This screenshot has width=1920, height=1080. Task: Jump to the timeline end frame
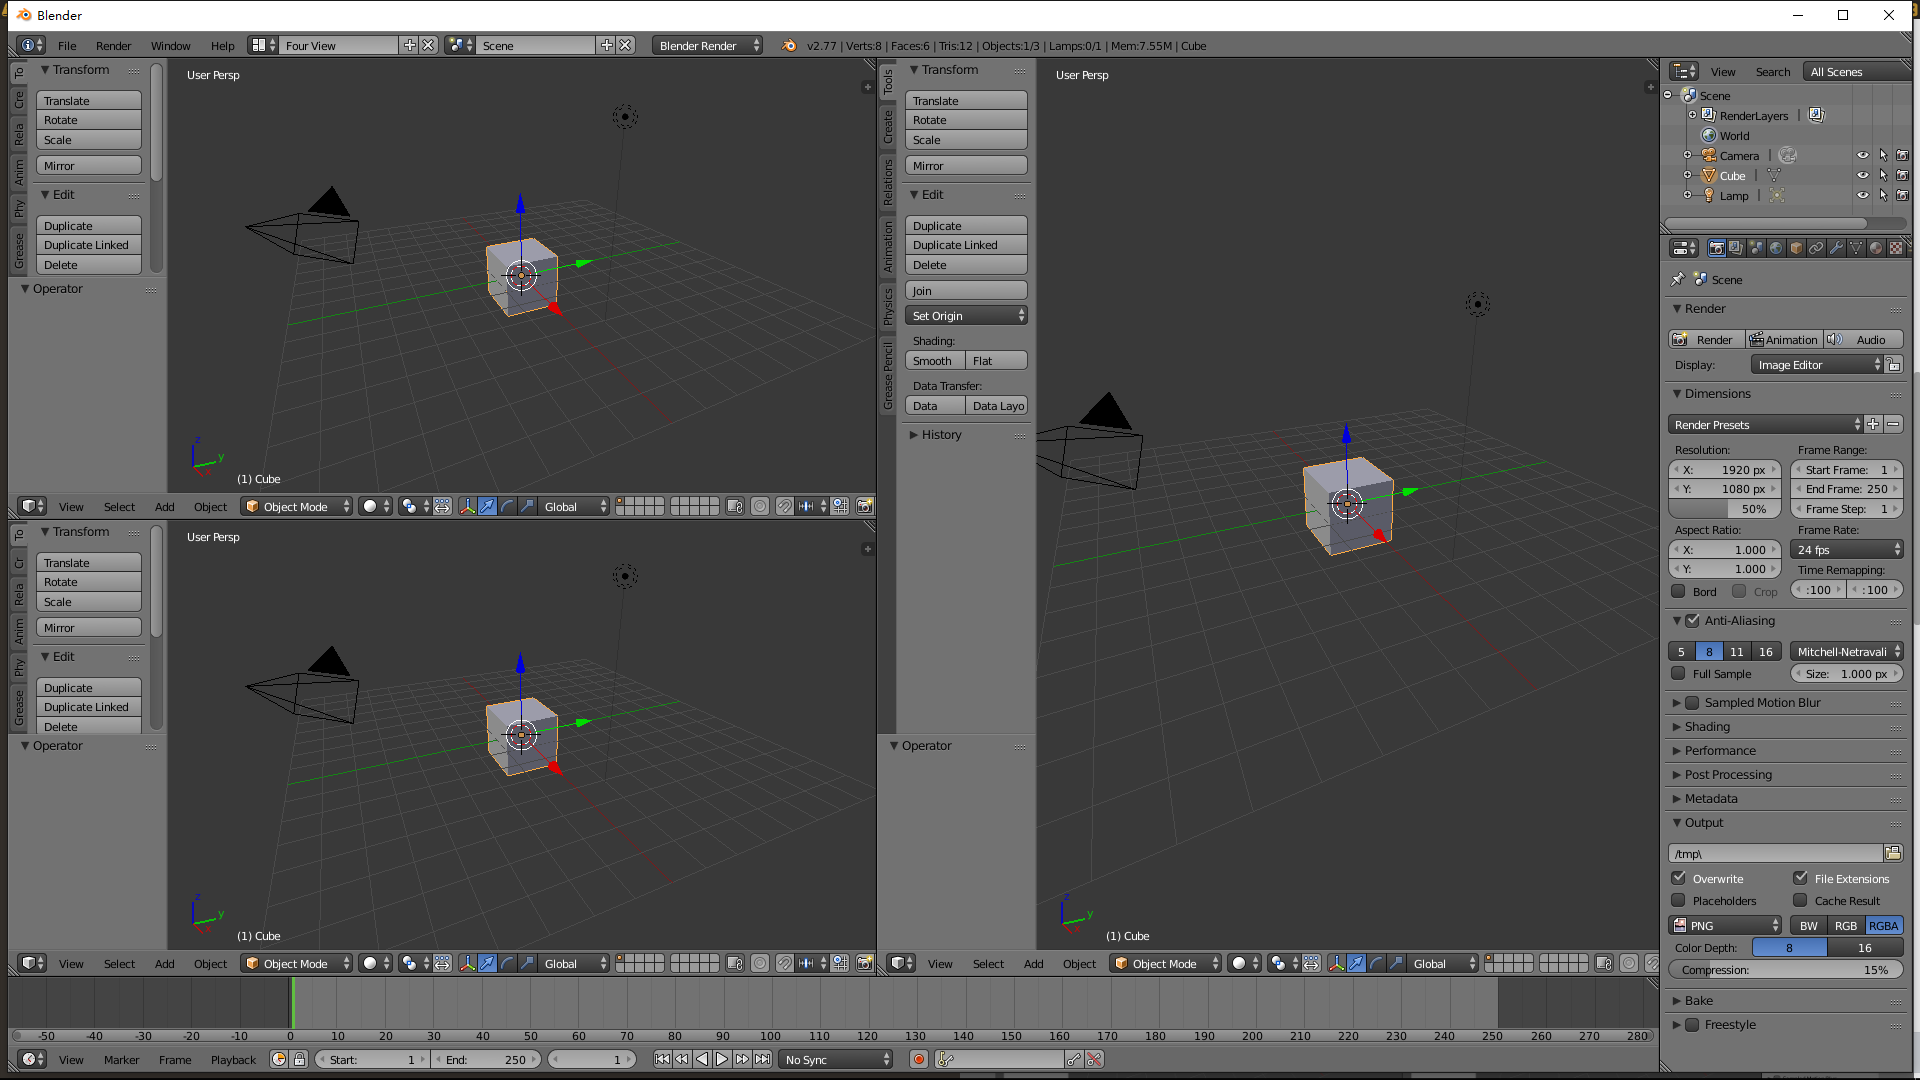762,1059
